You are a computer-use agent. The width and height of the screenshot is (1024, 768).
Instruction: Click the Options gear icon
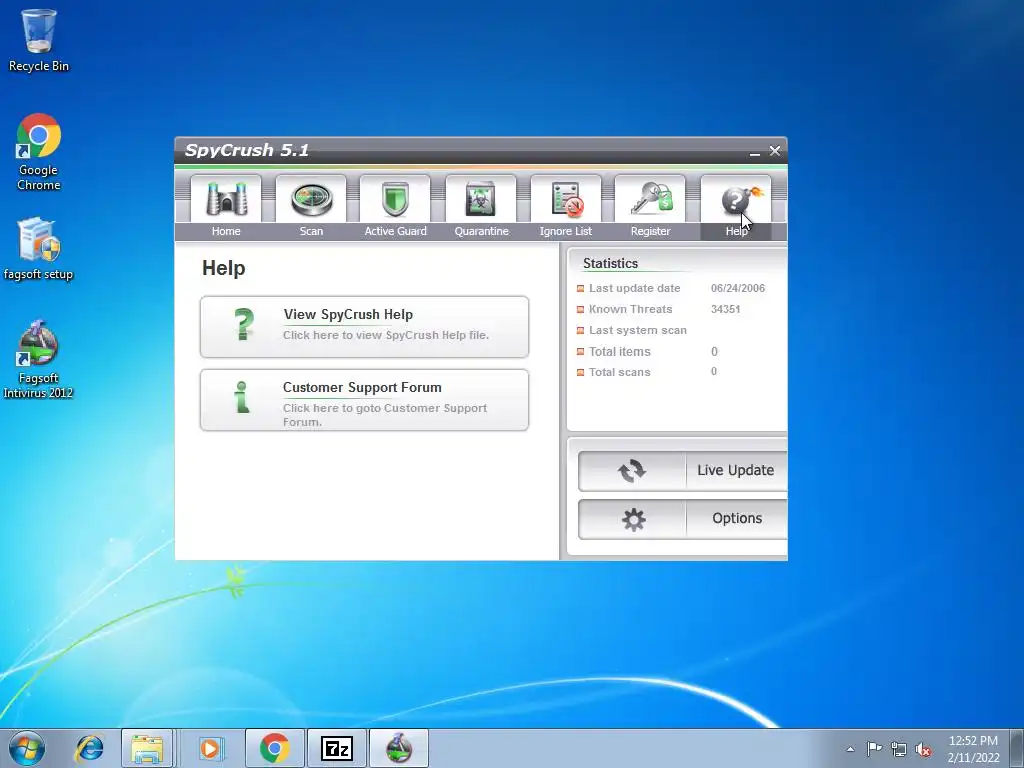pos(633,519)
